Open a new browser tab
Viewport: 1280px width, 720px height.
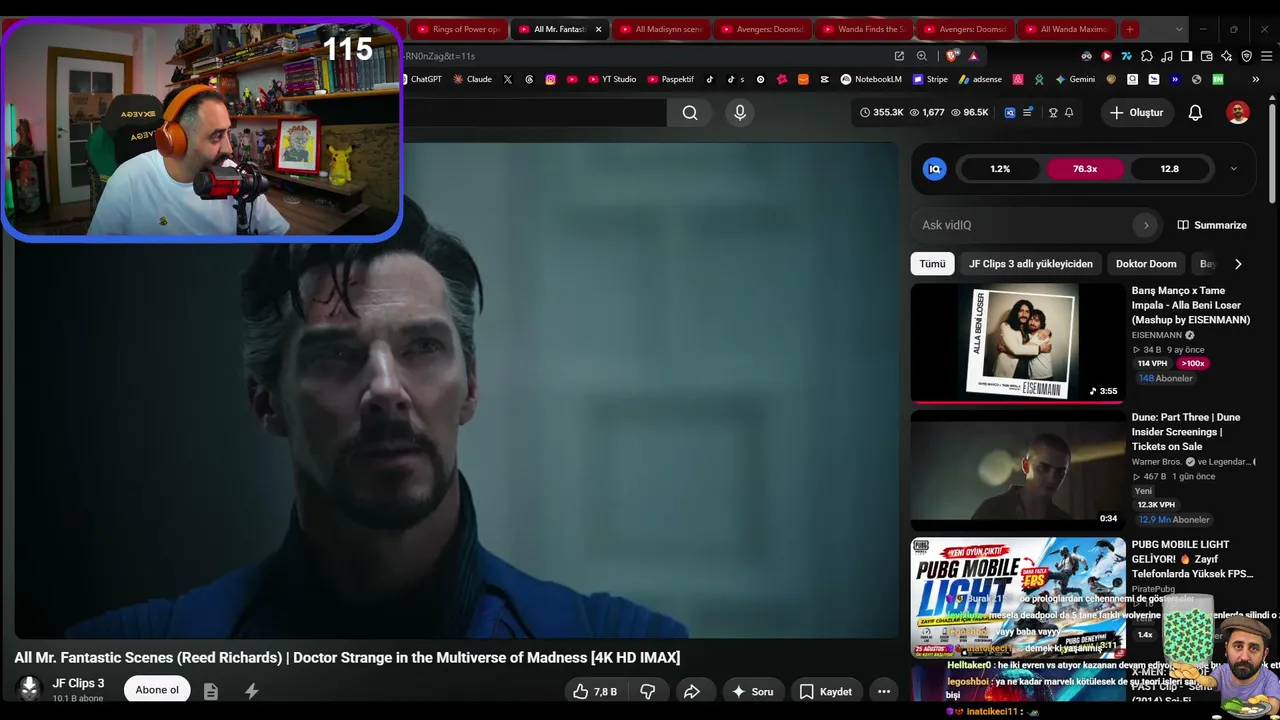point(1129,29)
